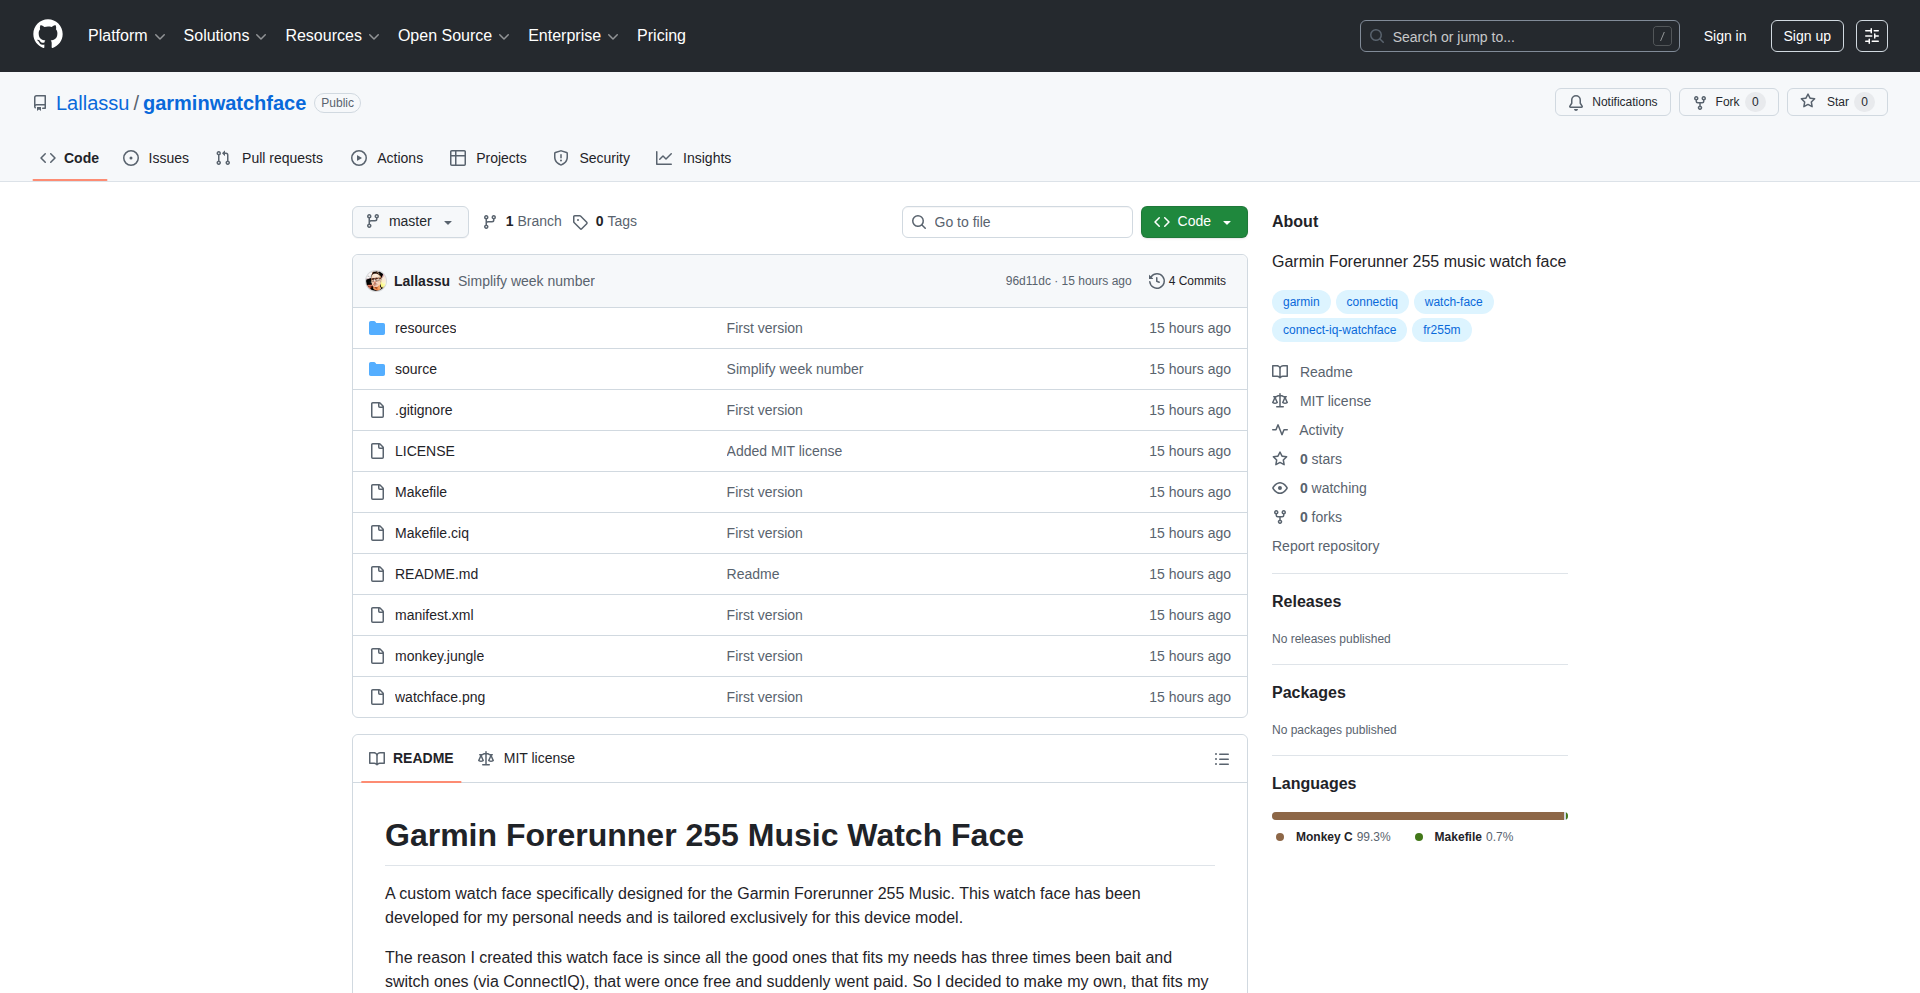Open the monkey.jungle file

[x=439, y=656]
